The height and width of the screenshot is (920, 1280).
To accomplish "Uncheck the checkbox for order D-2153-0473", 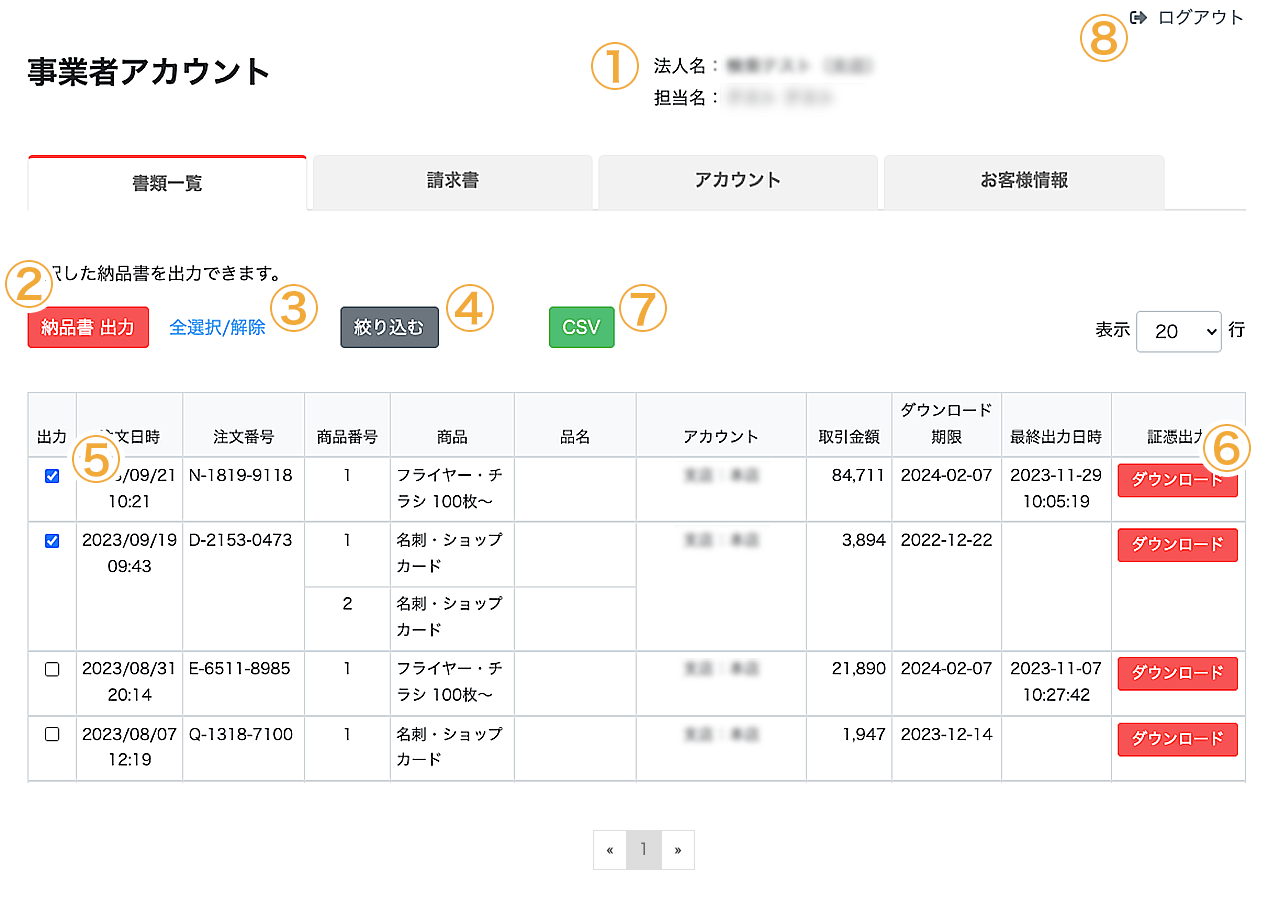I will 51,541.
